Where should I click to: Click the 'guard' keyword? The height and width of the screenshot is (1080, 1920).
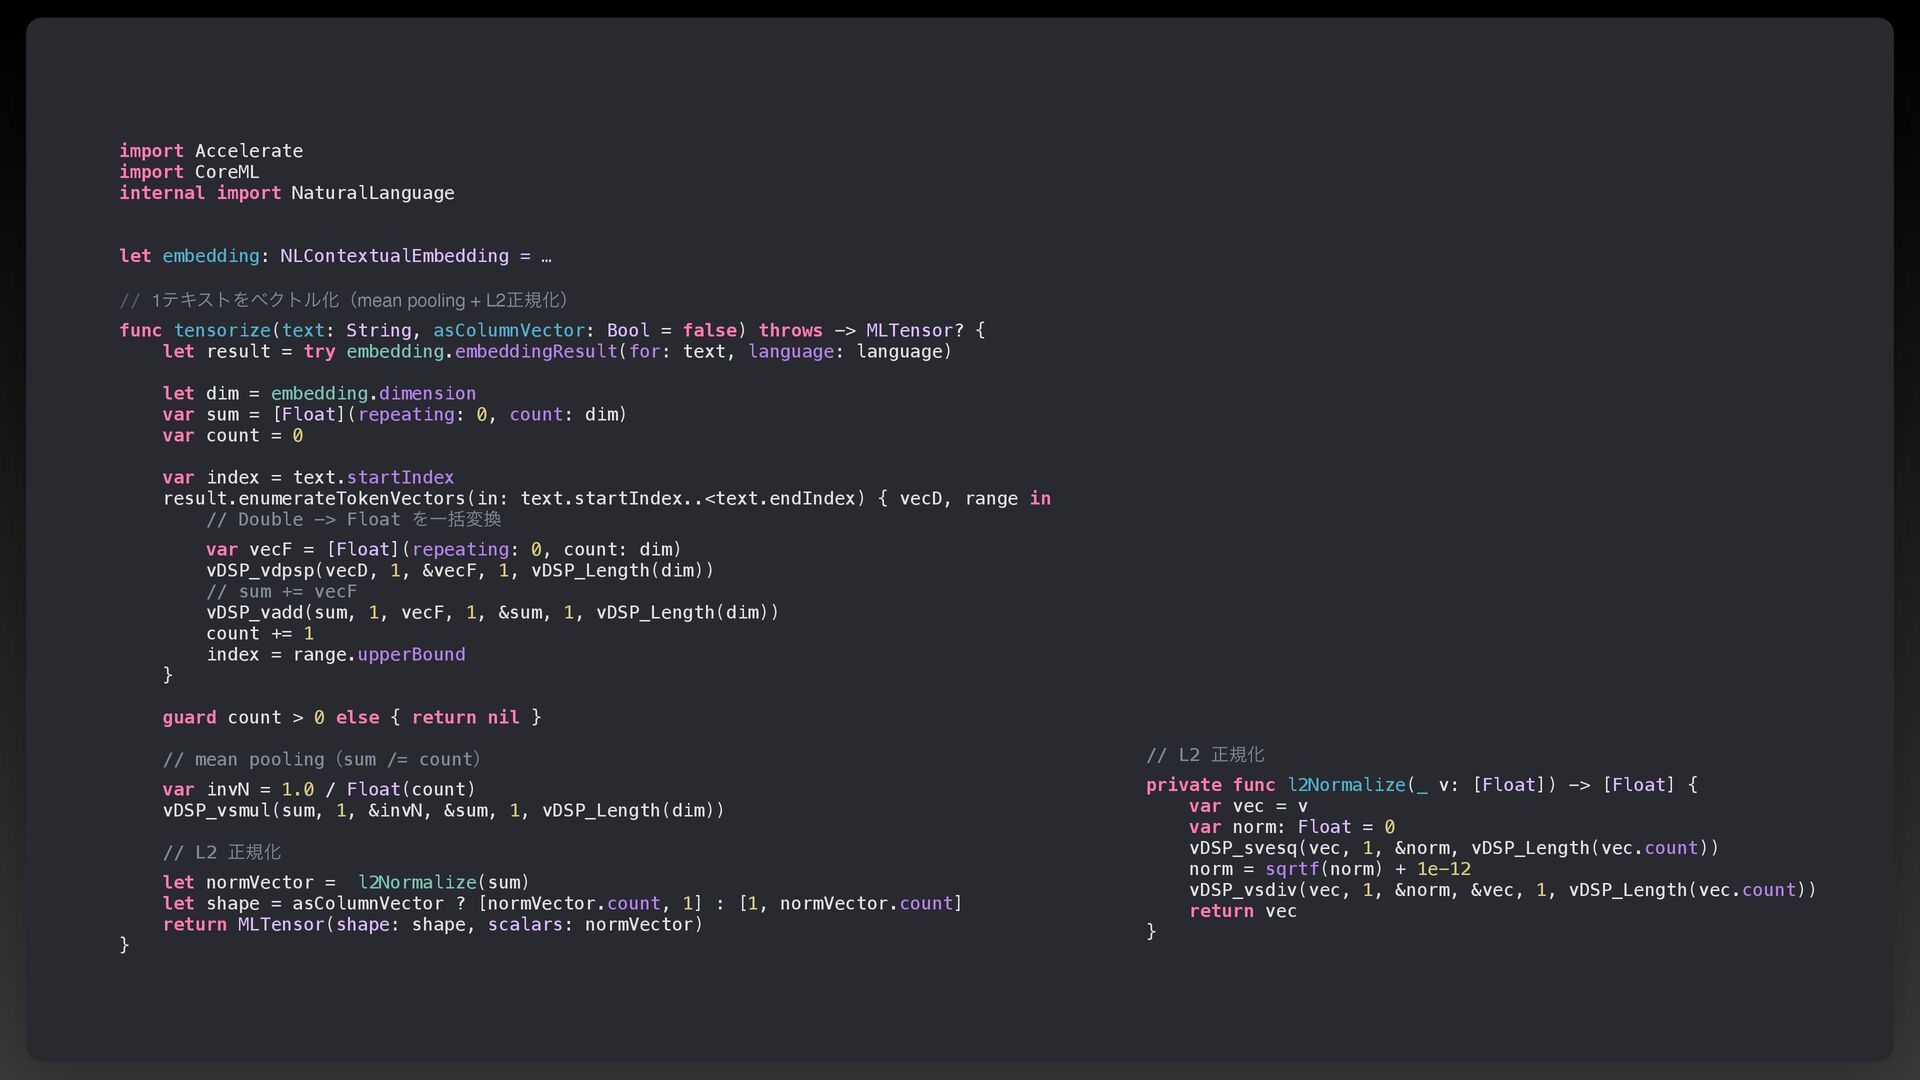coord(189,717)
